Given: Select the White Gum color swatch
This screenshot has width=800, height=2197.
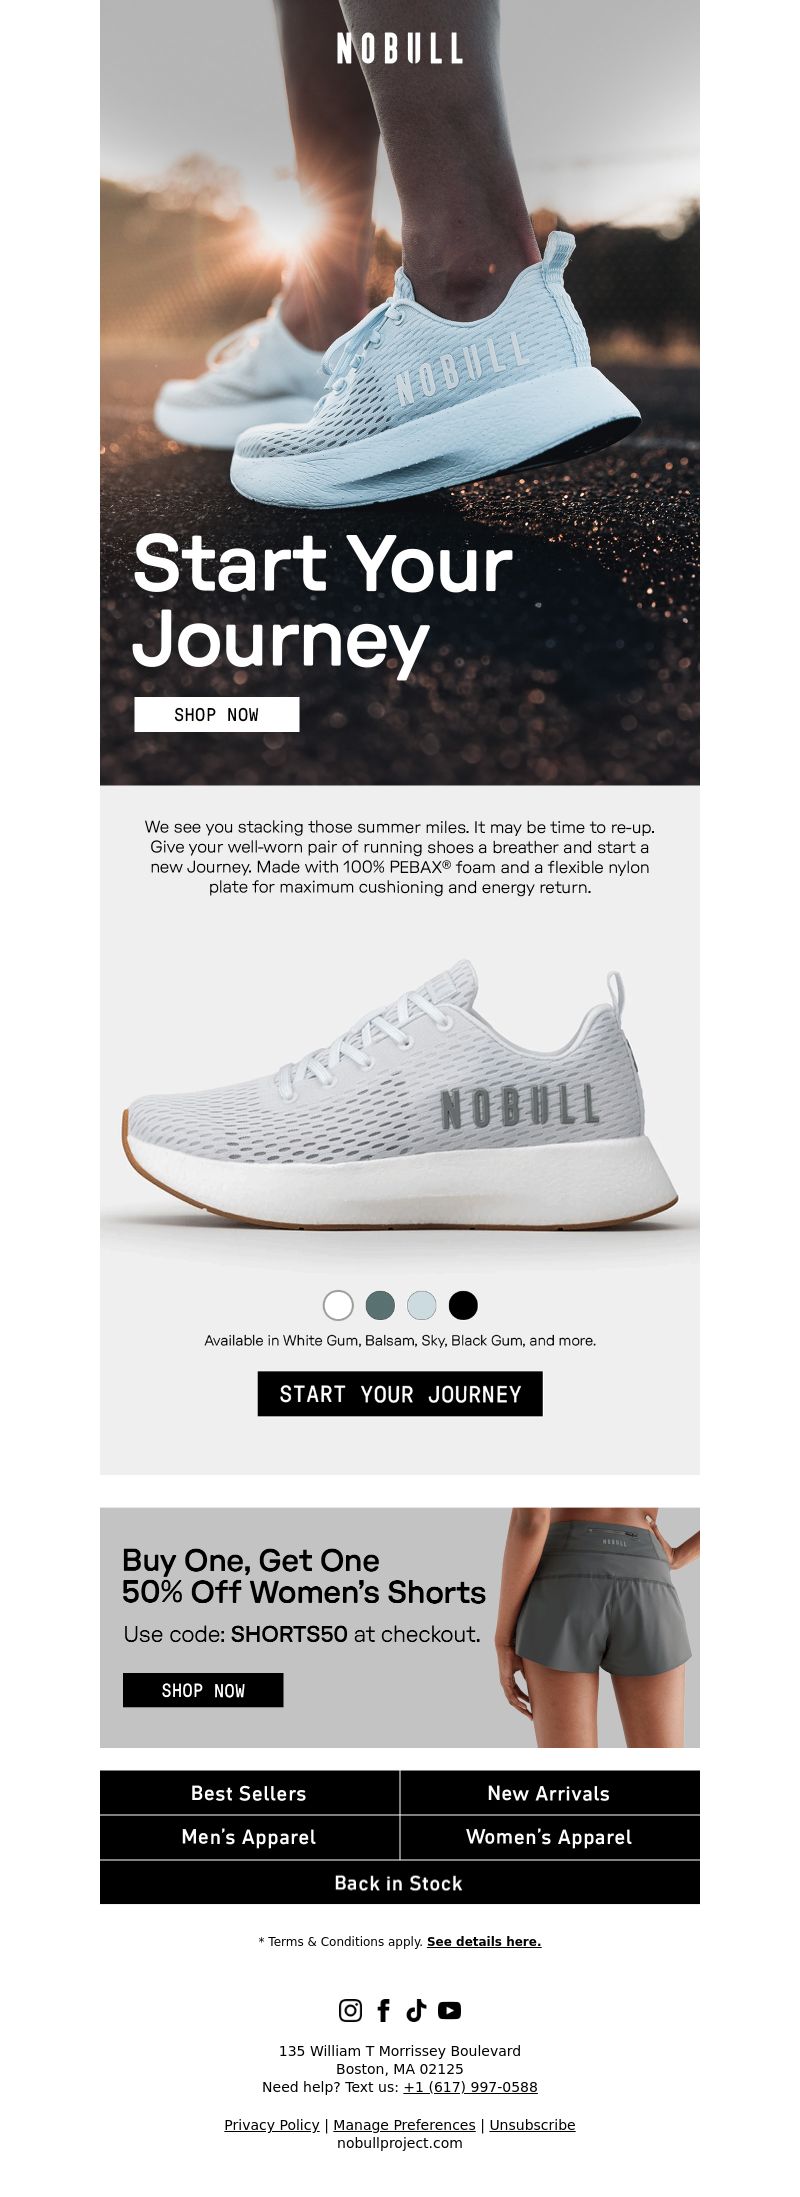Looking at the screenshot, I should click(x=338, y=1305).
